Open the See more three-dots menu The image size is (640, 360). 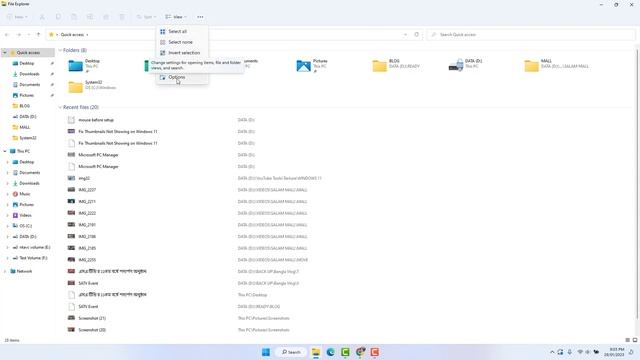[200, 17]
